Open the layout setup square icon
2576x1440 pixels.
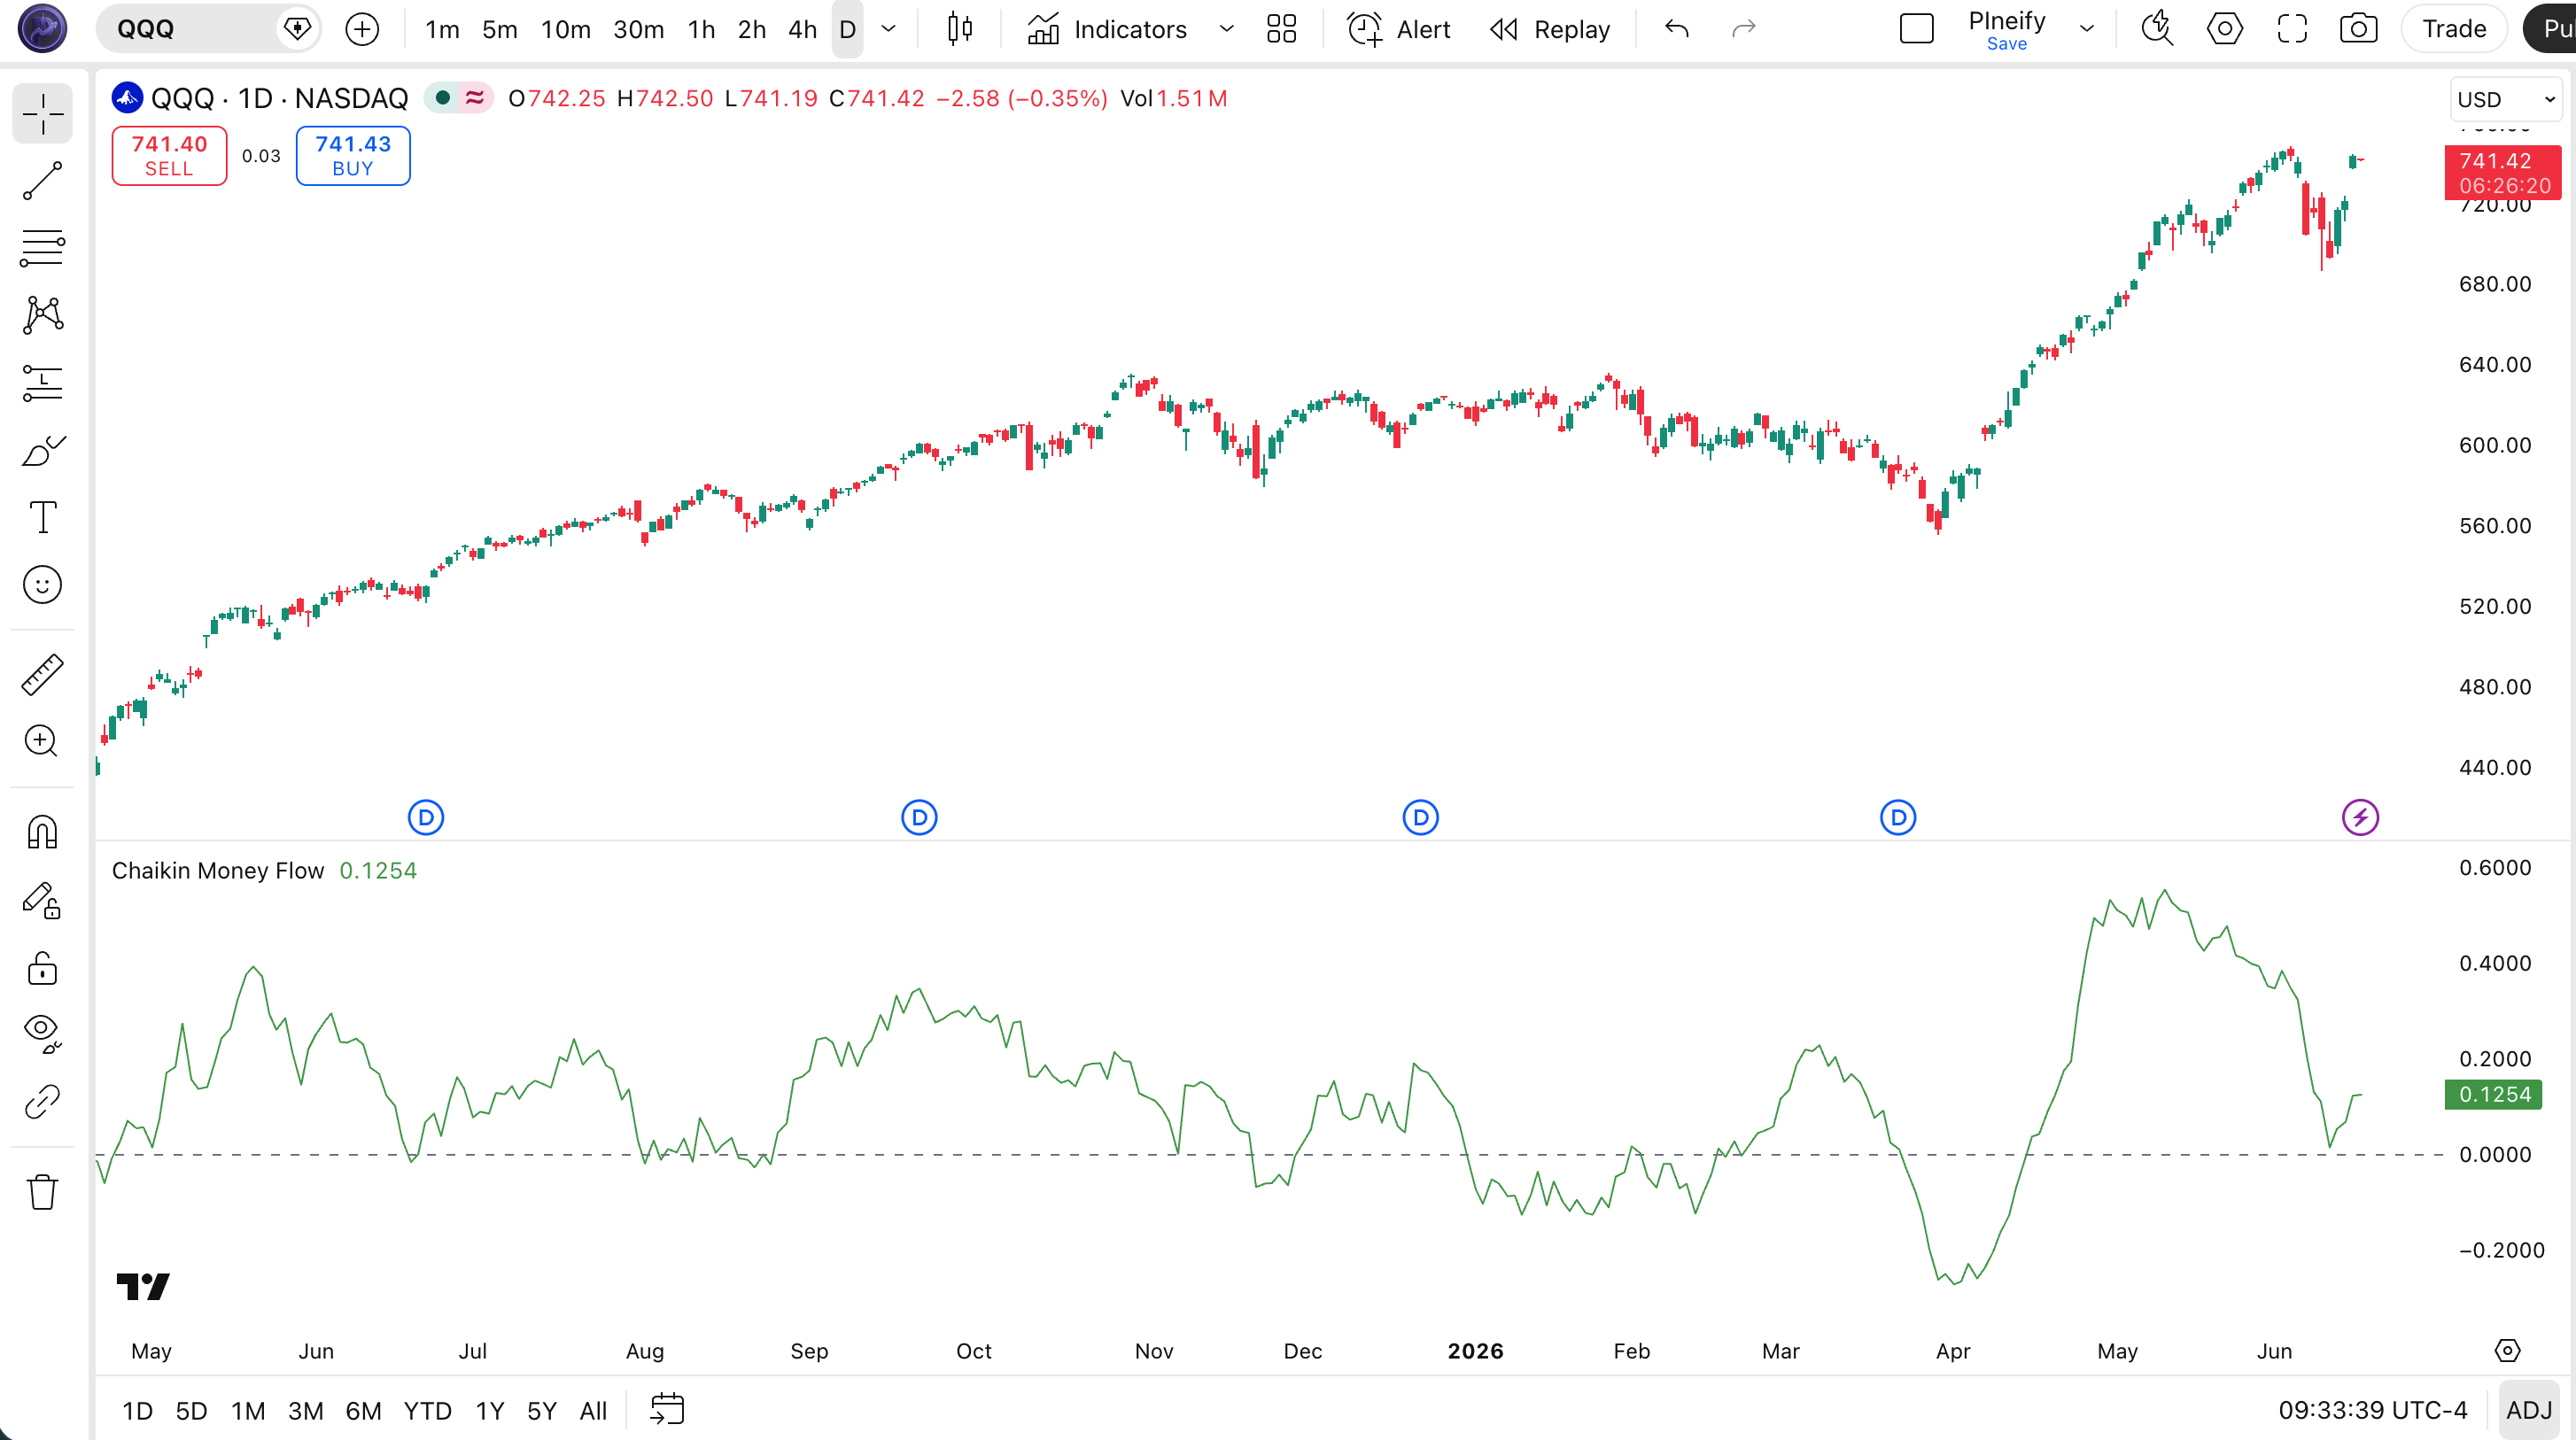tap(1916, 29)
